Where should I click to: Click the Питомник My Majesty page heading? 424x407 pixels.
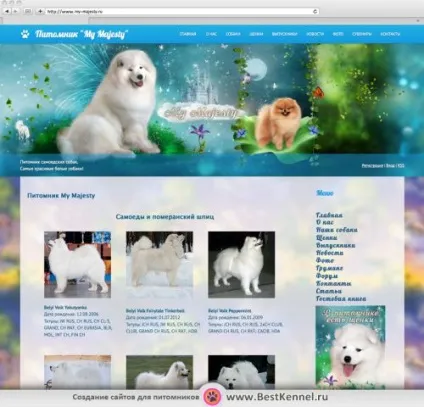[x=61, y=196]
